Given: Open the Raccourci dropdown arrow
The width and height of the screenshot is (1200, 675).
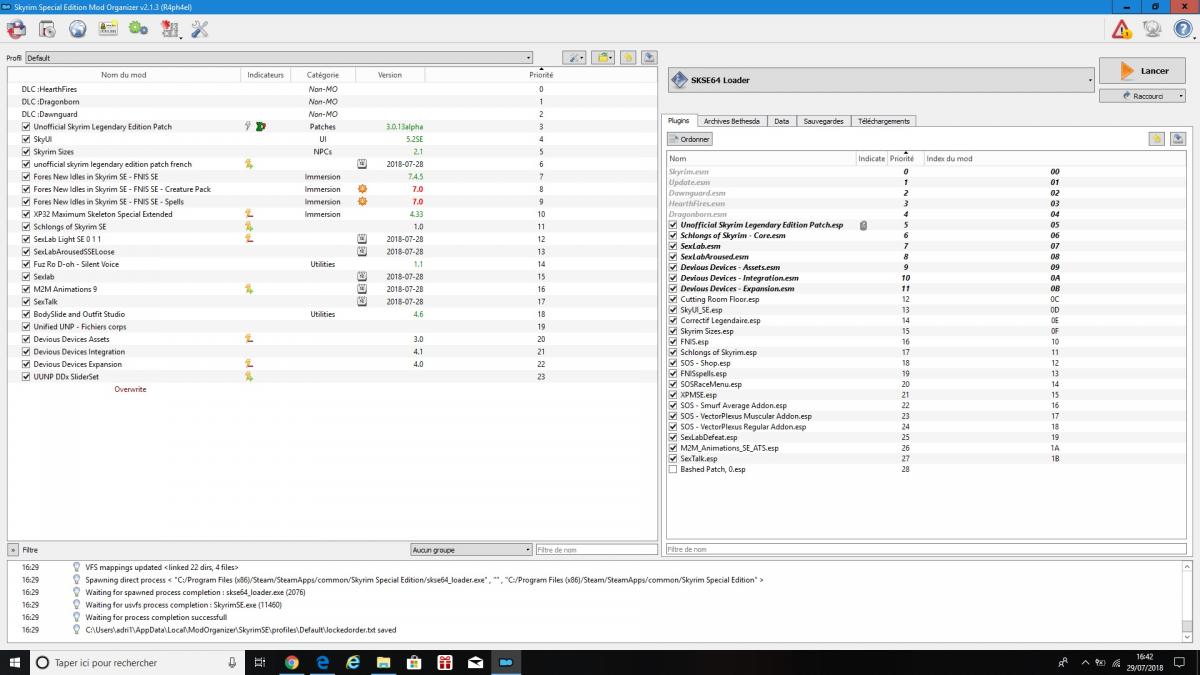Looking at the screenshot, I should pyautogui.click(x=1181, y=96).
